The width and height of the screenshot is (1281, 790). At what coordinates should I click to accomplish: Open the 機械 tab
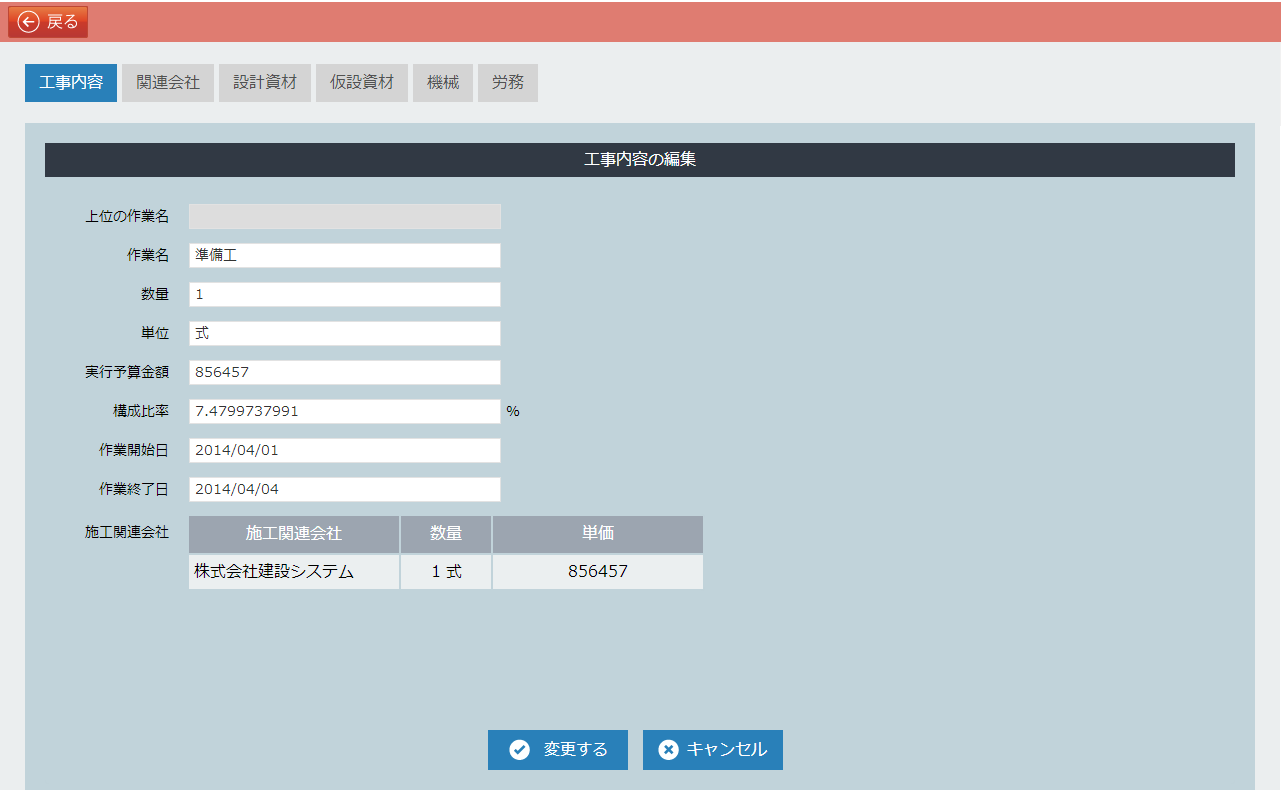tap(443, 83)
